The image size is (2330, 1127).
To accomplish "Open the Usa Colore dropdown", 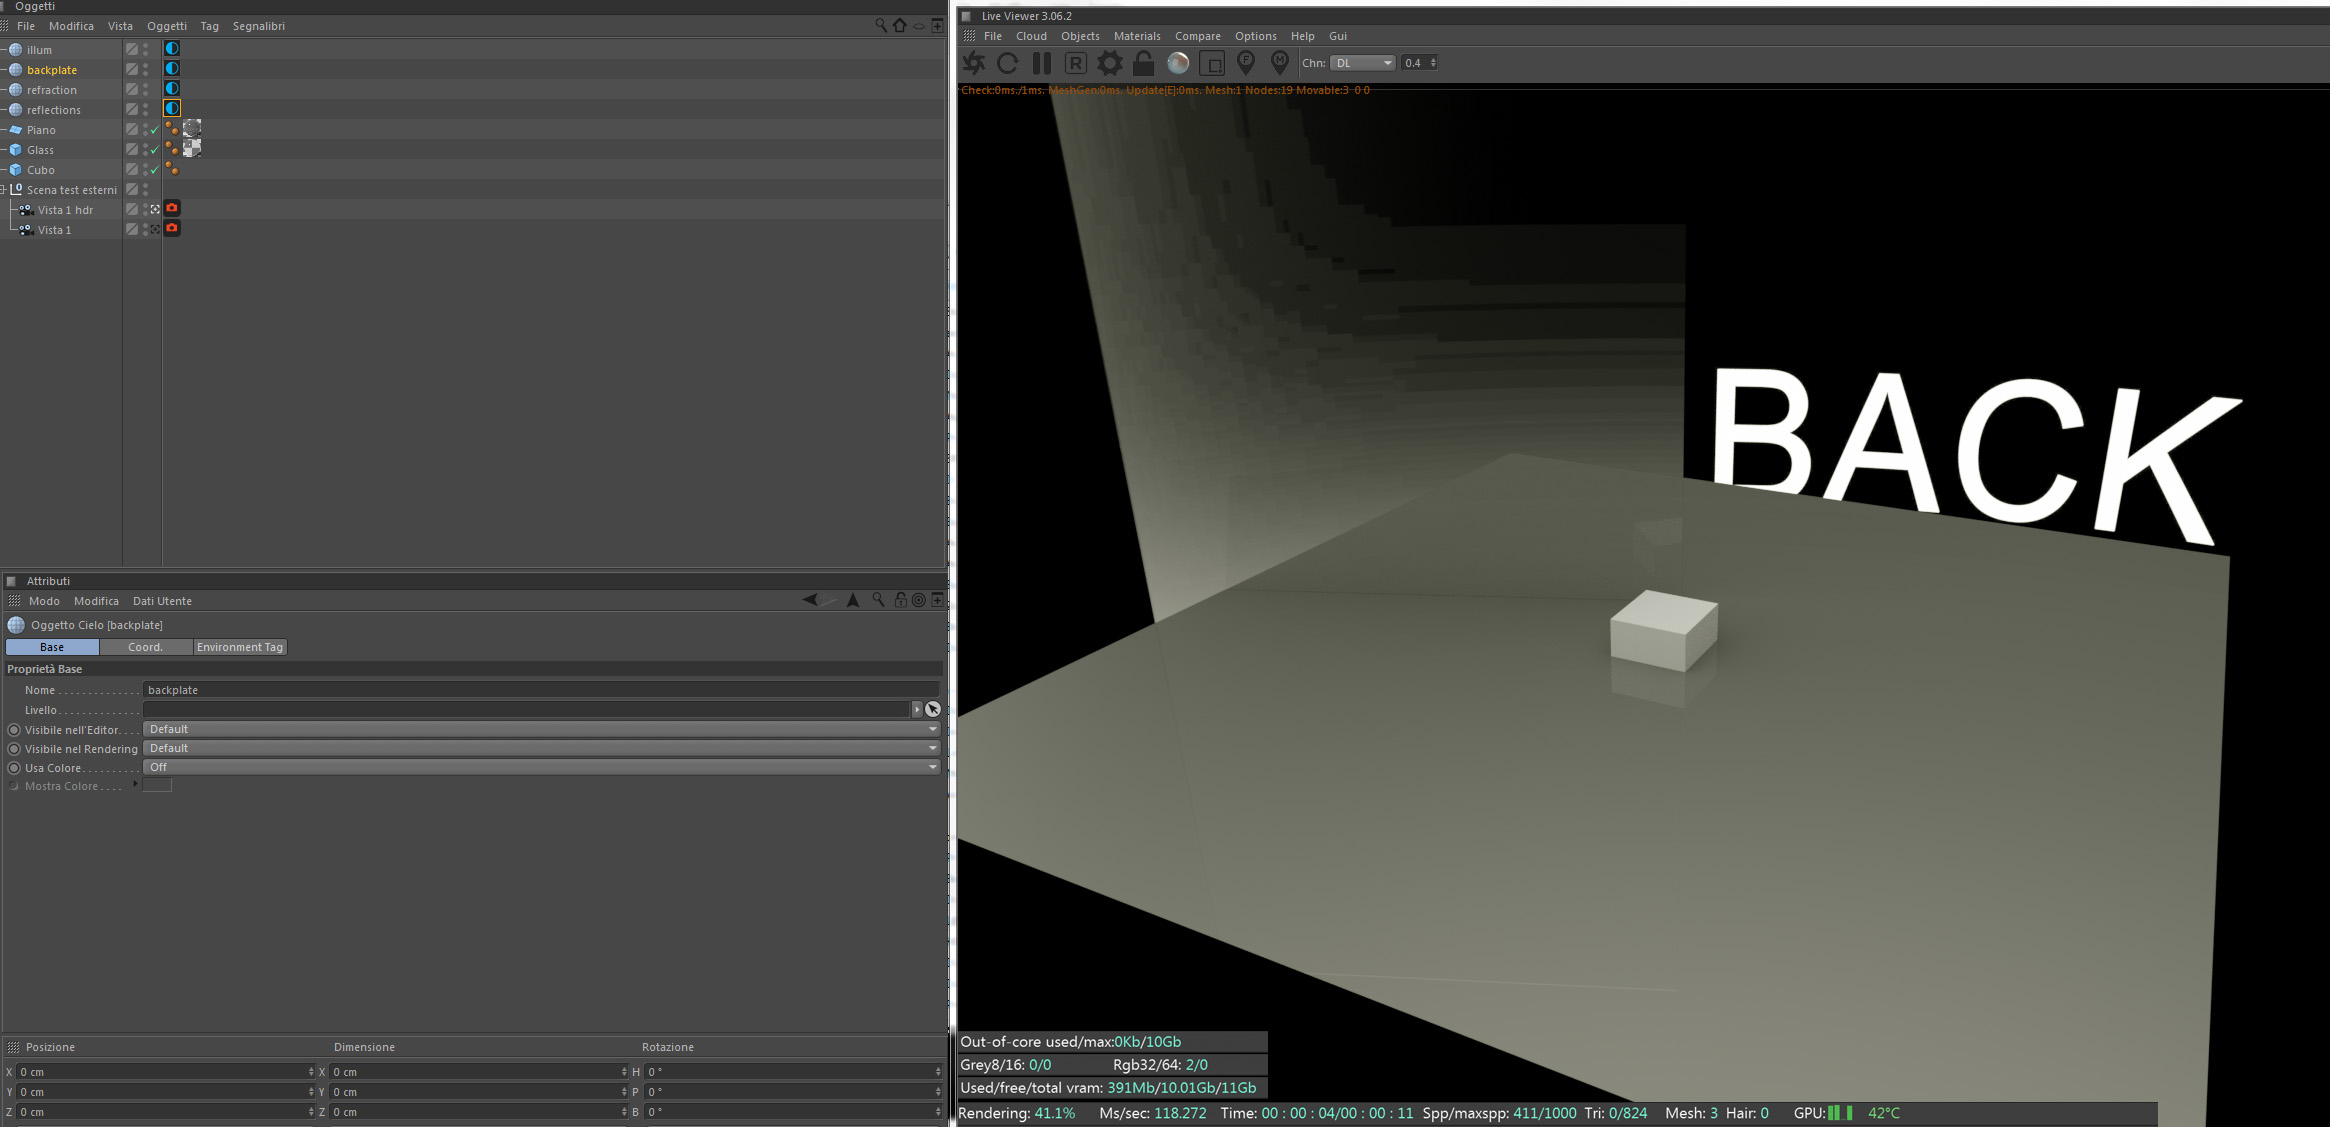I will [541, 767].
